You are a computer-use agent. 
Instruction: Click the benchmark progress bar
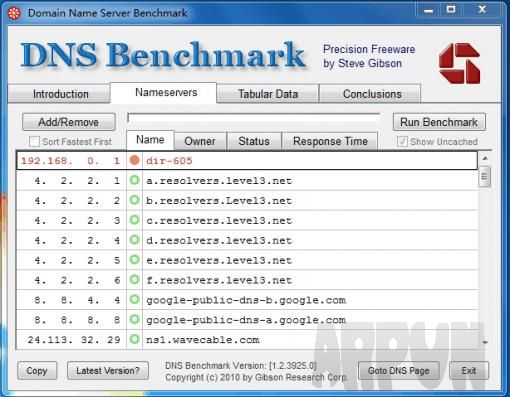pos(254,118)
